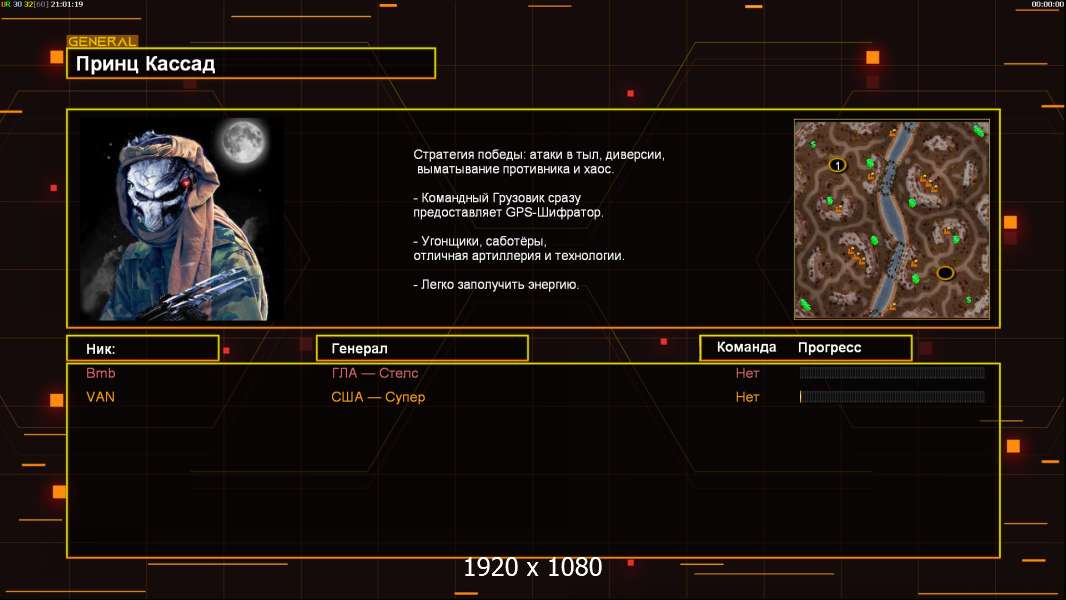This screenshot has width=1066, height=600.
Task: Click the Угонщики, саботёры text line
Action: click(x=519, y=248)
